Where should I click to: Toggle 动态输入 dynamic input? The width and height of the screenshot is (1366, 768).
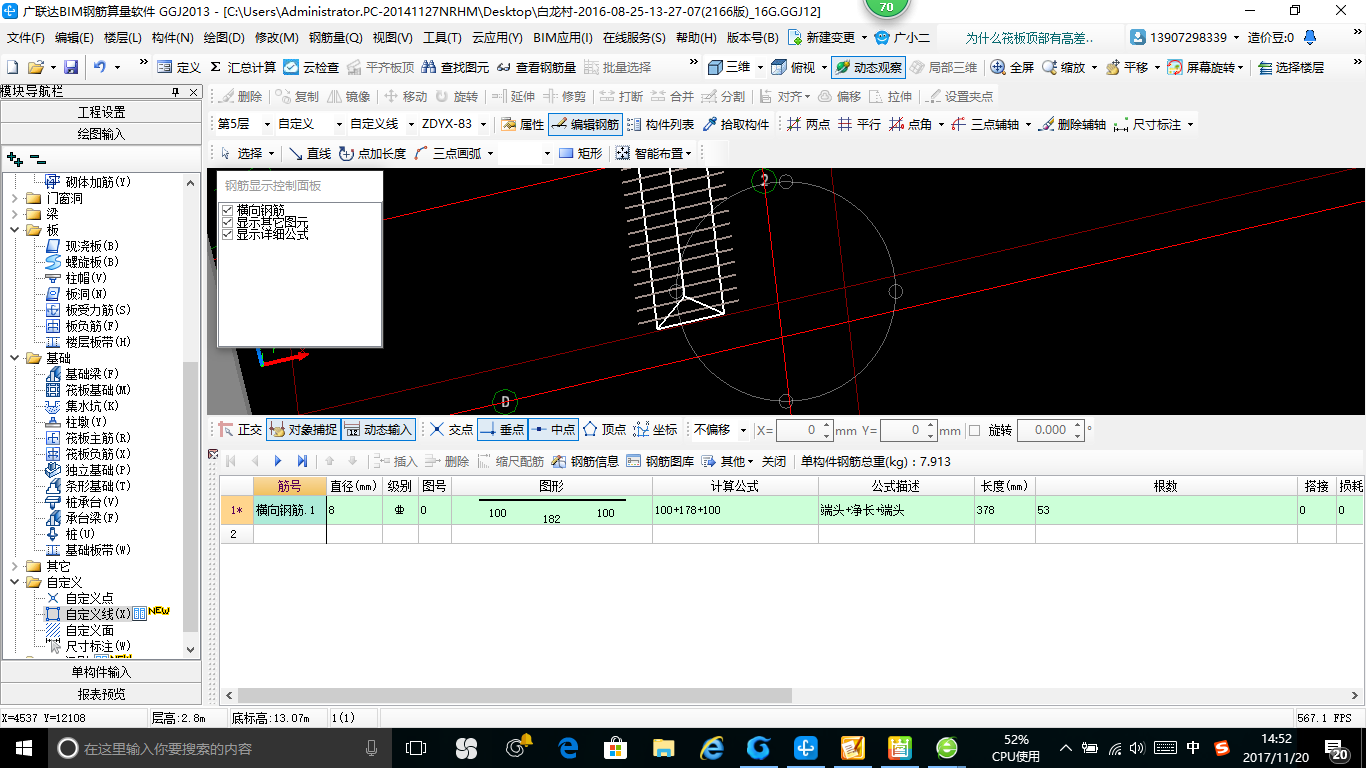(x=378, y=430)
